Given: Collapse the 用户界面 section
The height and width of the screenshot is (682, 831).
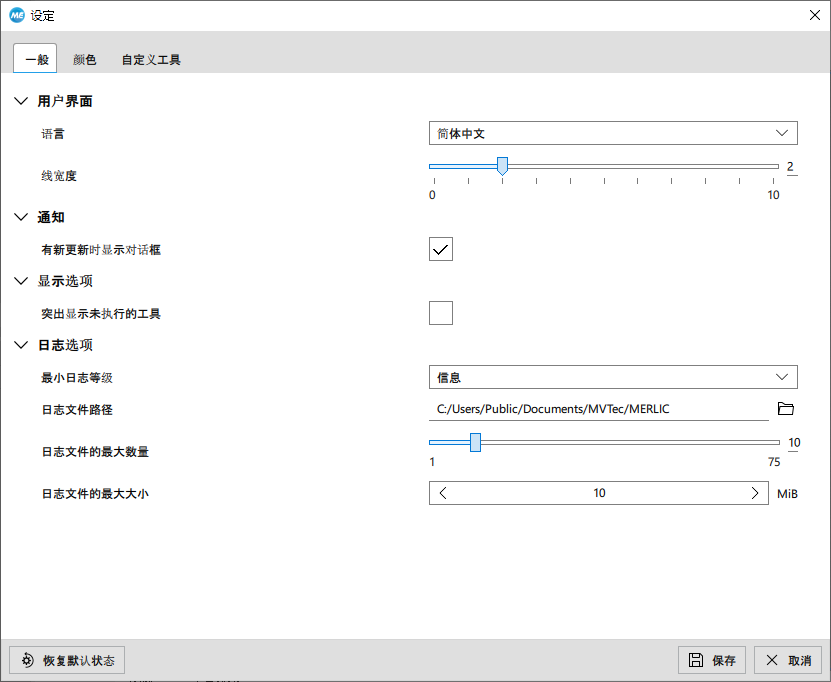Looking at the screenshot, I should click(22, 101).
